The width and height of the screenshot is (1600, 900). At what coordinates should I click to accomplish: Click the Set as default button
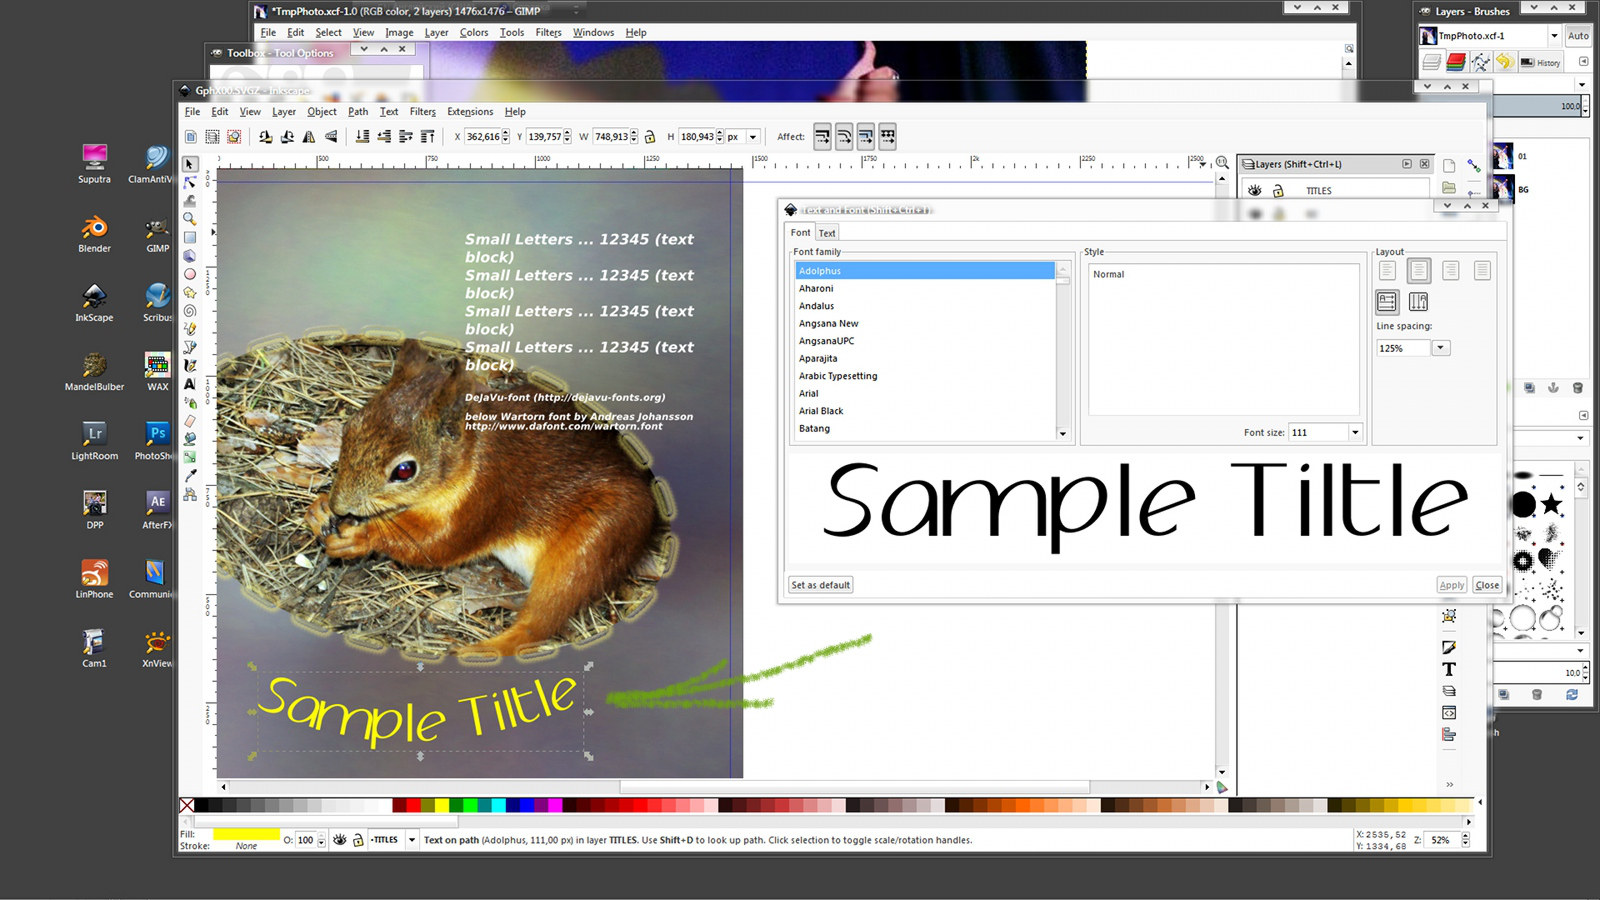pos(820,585)
